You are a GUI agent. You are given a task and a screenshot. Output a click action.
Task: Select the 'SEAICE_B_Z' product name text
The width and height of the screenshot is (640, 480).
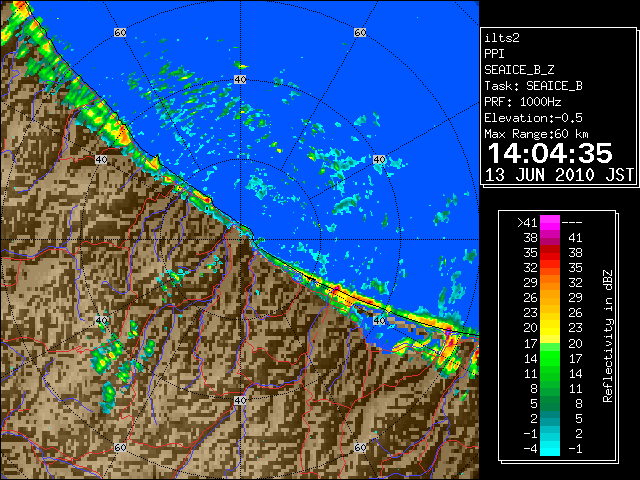pyautogui.click(x=519, y=70)
